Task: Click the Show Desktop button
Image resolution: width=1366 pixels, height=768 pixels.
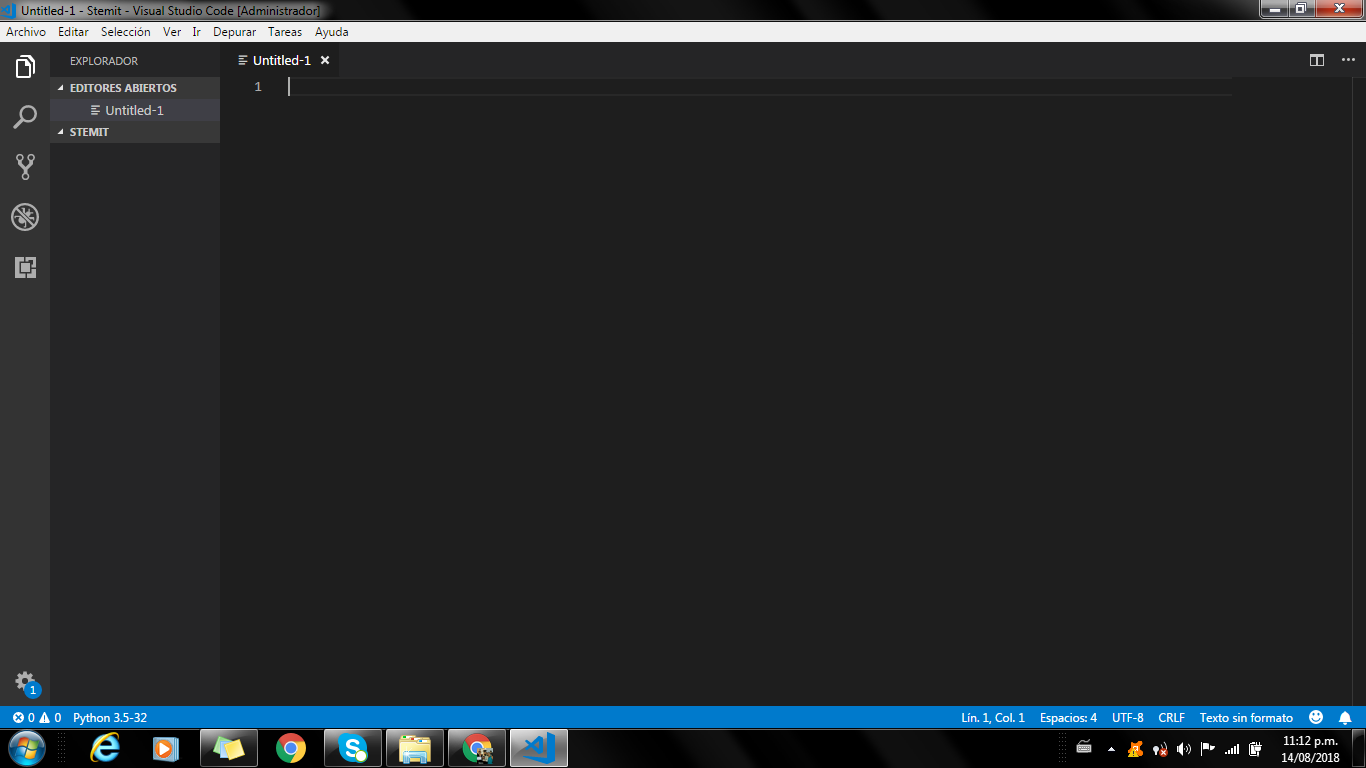Action: coord(1359,748)
